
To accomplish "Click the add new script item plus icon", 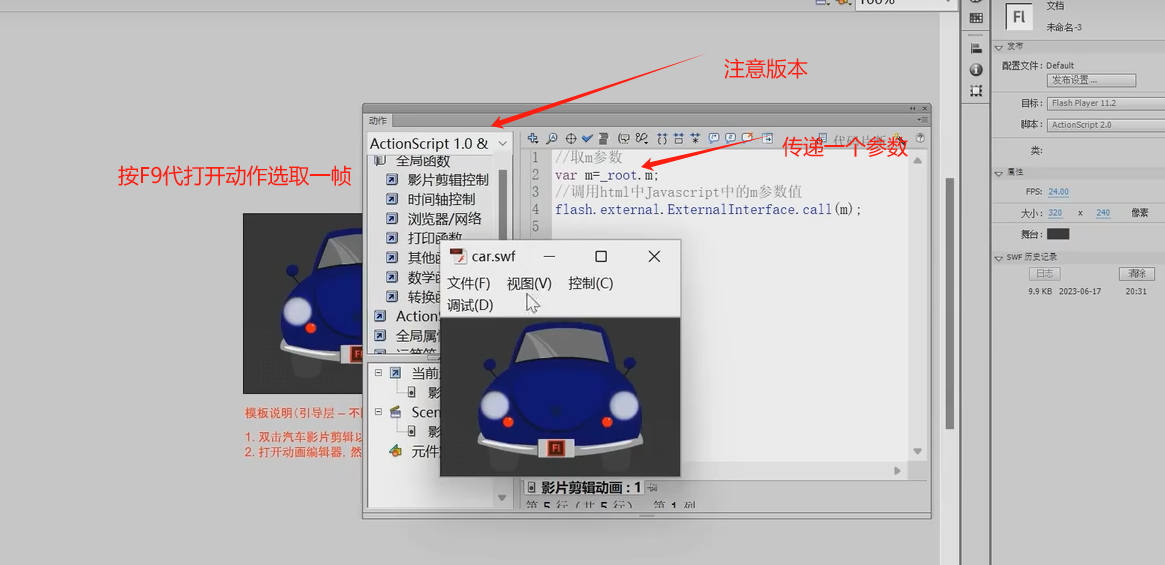I will pos(533,138).
